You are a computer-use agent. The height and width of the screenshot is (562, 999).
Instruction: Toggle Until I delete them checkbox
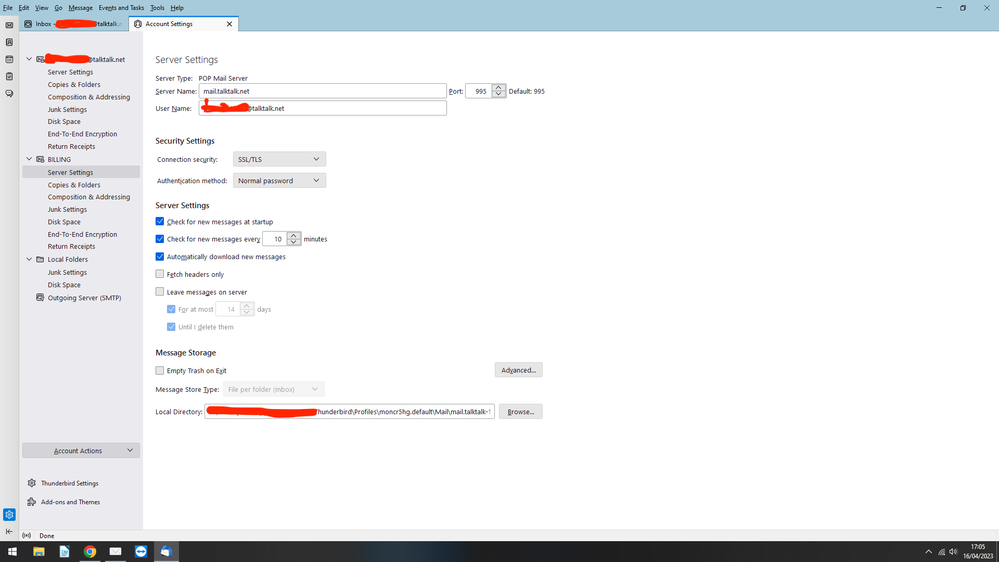171,327
